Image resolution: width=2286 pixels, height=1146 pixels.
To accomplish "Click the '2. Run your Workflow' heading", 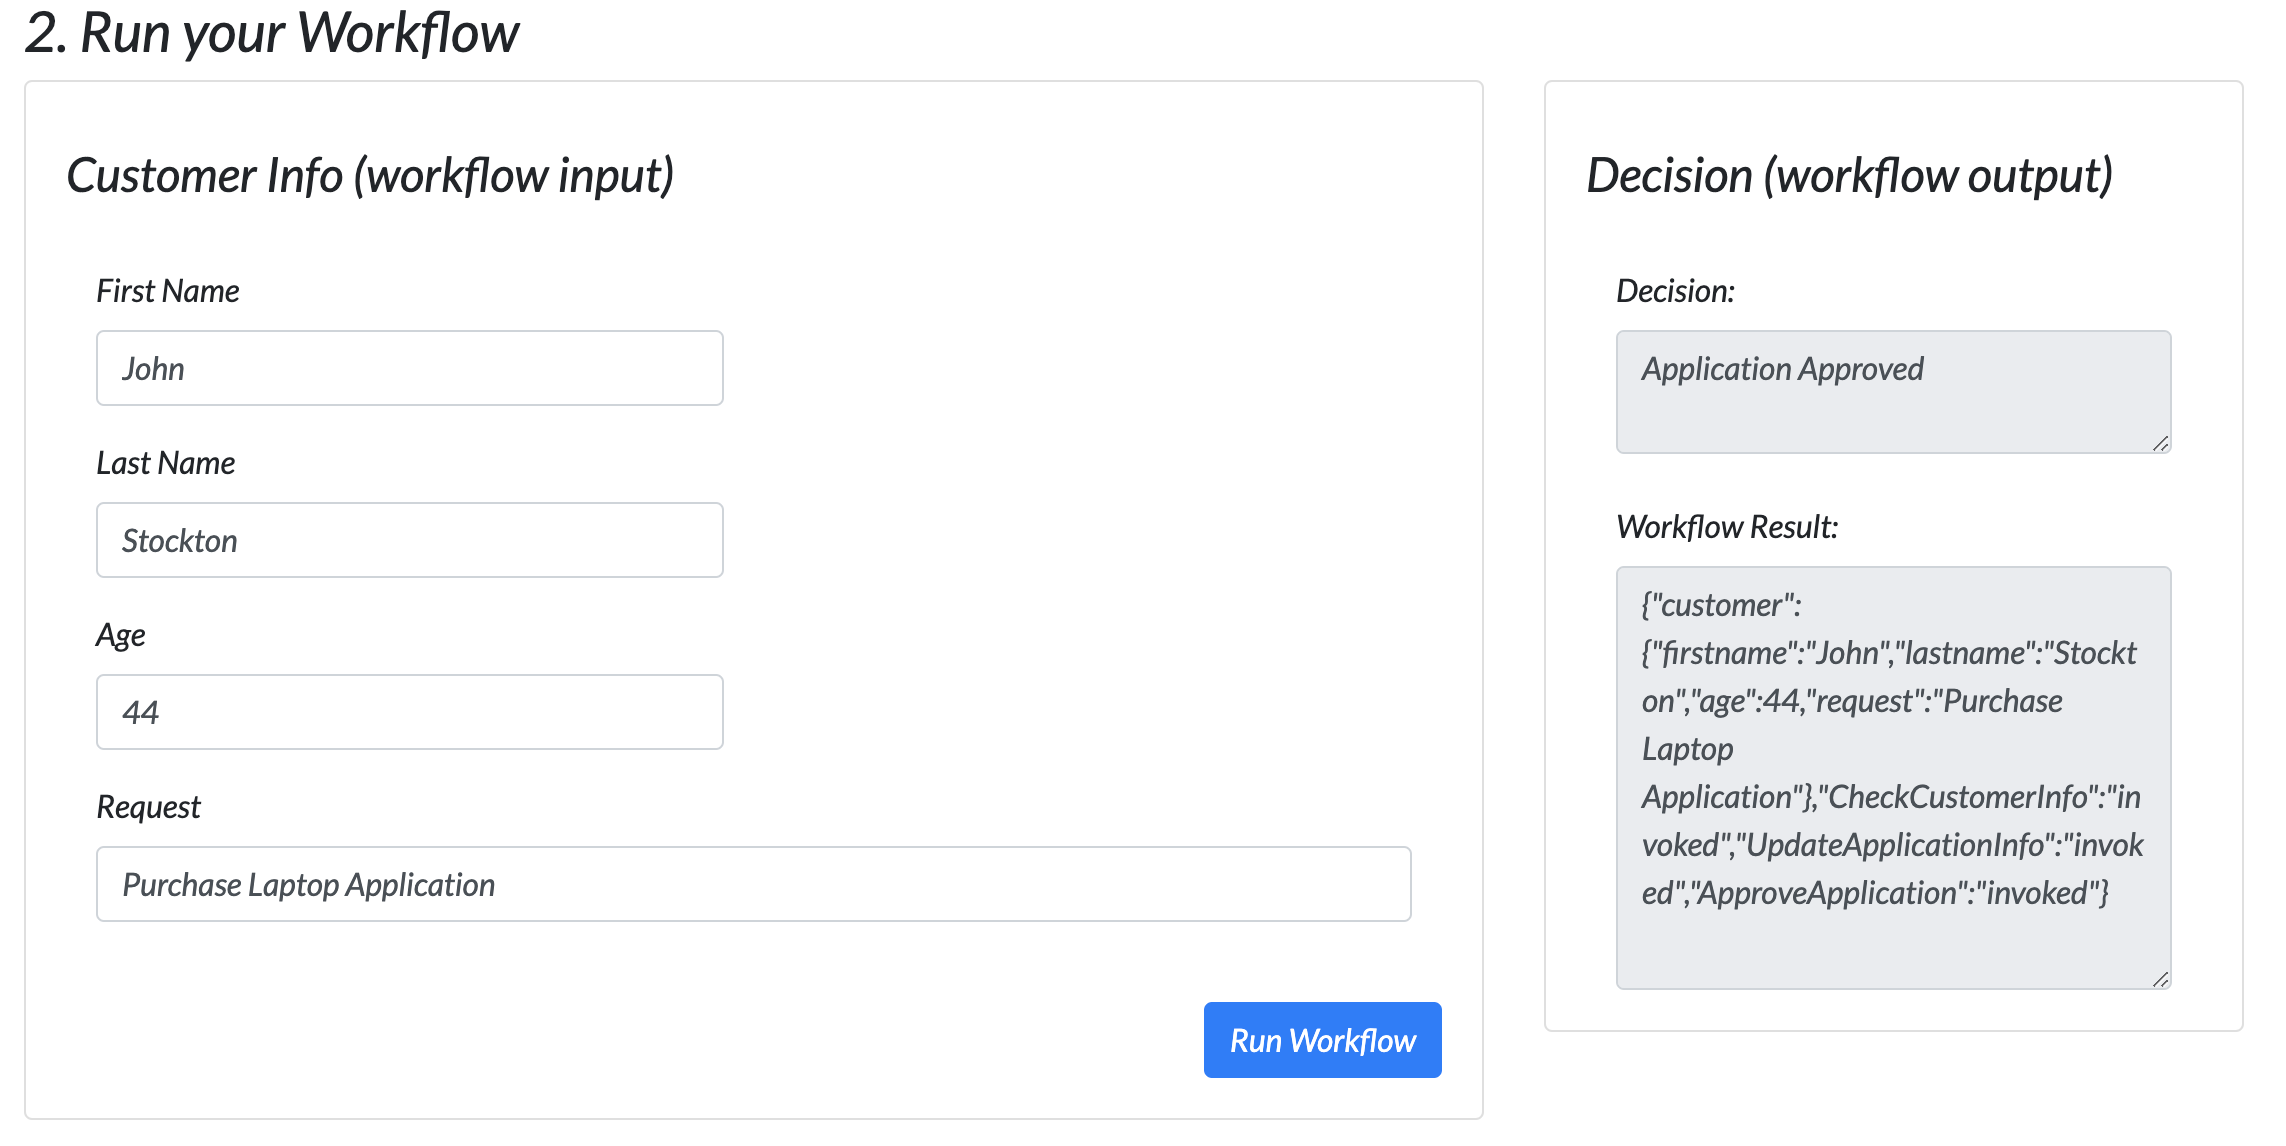I will pyautogui.click(x=272, y=33).
